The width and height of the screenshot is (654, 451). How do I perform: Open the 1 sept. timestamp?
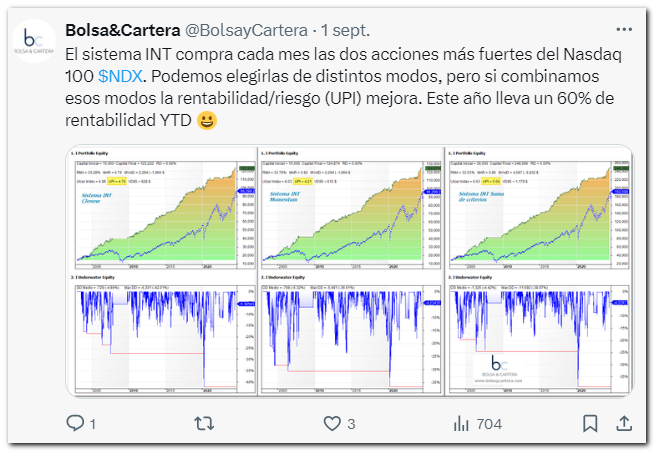[345, 30]
